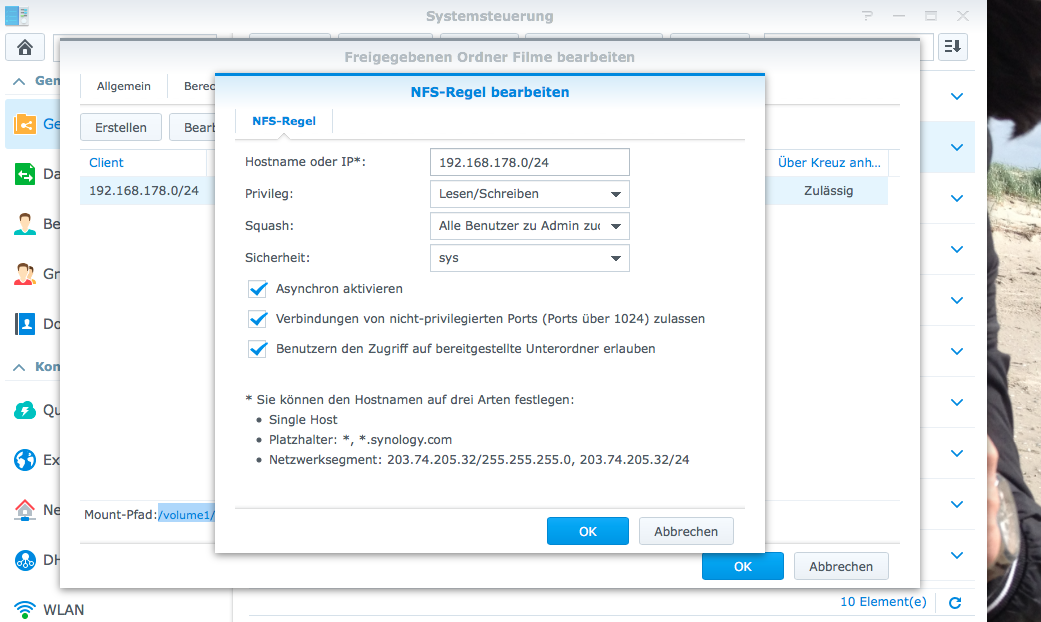The image size is (1041, 622).
Task: Select the /volume1/ mount path text
Action: click(x=187, y=514)
